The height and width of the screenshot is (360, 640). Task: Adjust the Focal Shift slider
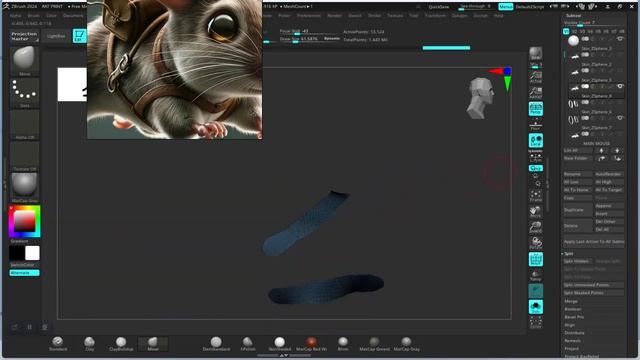click(308, 31)
